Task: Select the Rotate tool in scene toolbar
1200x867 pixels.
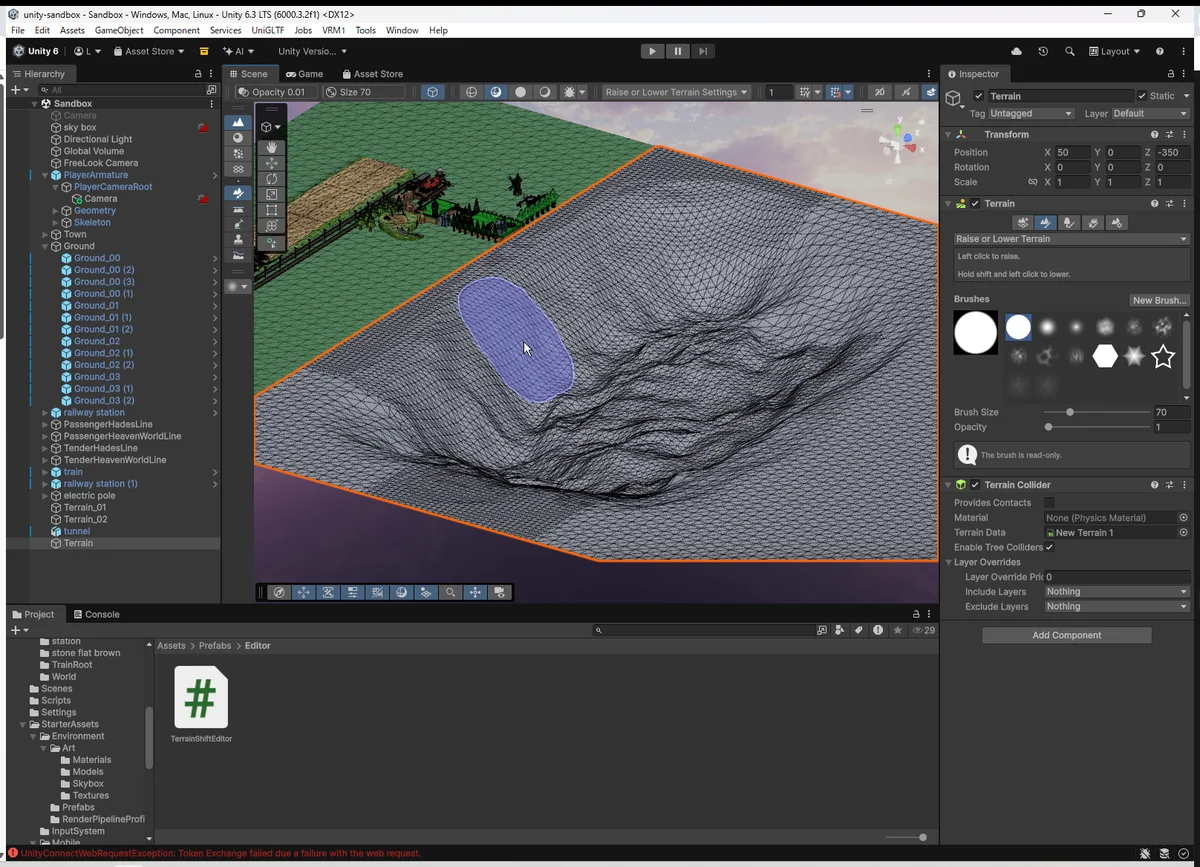Action: click(271, 178)
